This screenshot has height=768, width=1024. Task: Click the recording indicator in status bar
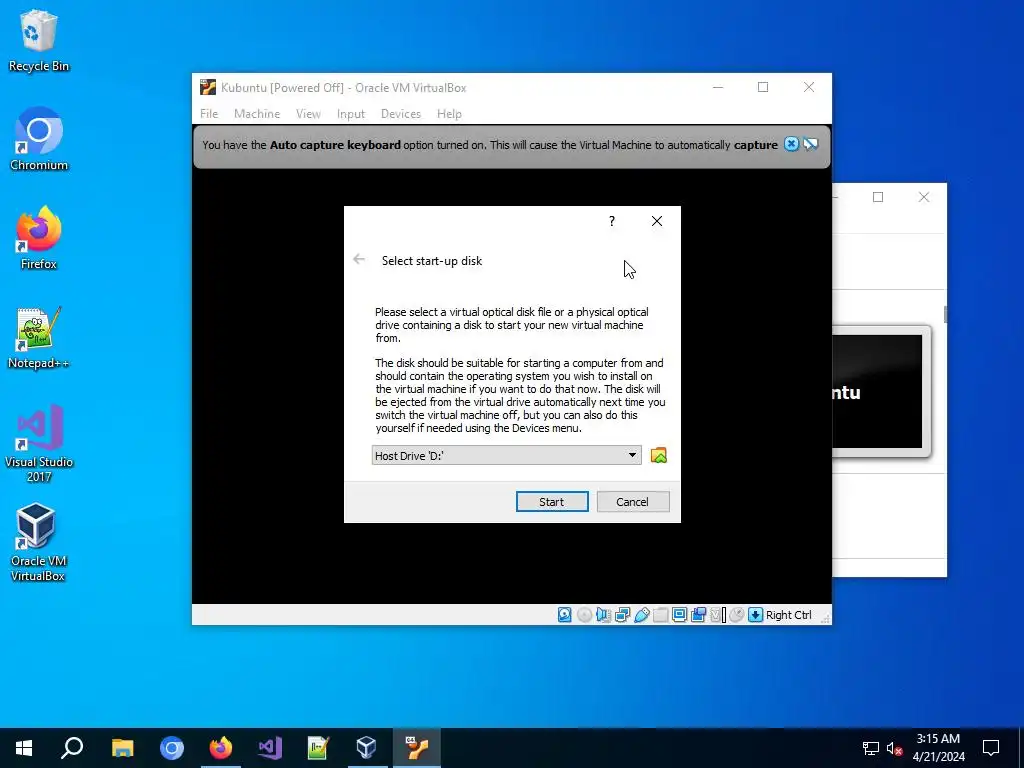tap(698, 615)
